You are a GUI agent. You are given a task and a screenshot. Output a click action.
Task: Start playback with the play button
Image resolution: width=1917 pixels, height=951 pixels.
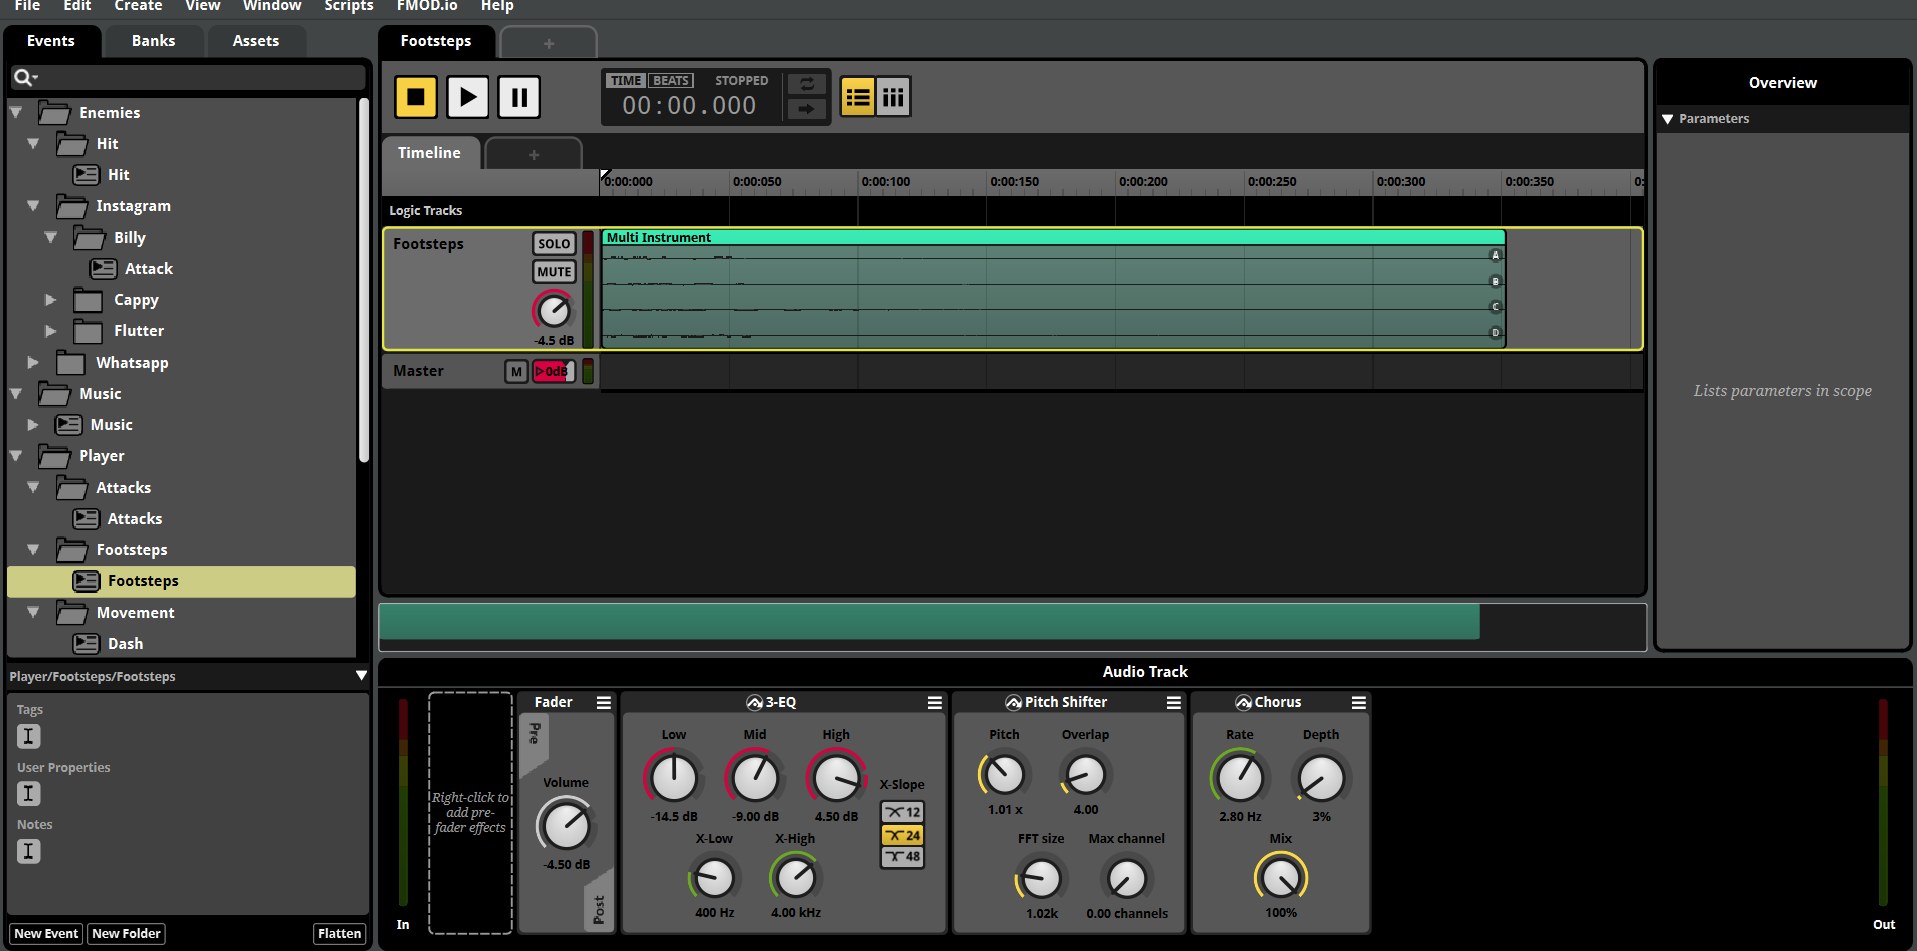tap(467, 97)
